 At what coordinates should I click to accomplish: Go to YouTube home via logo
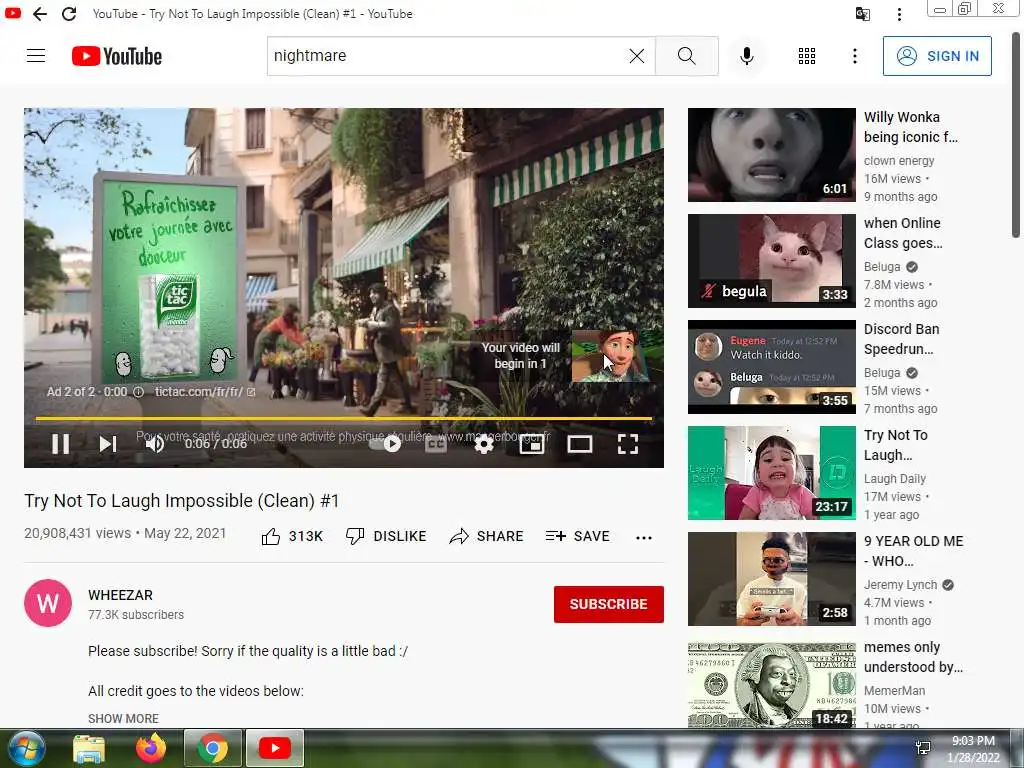117,56
